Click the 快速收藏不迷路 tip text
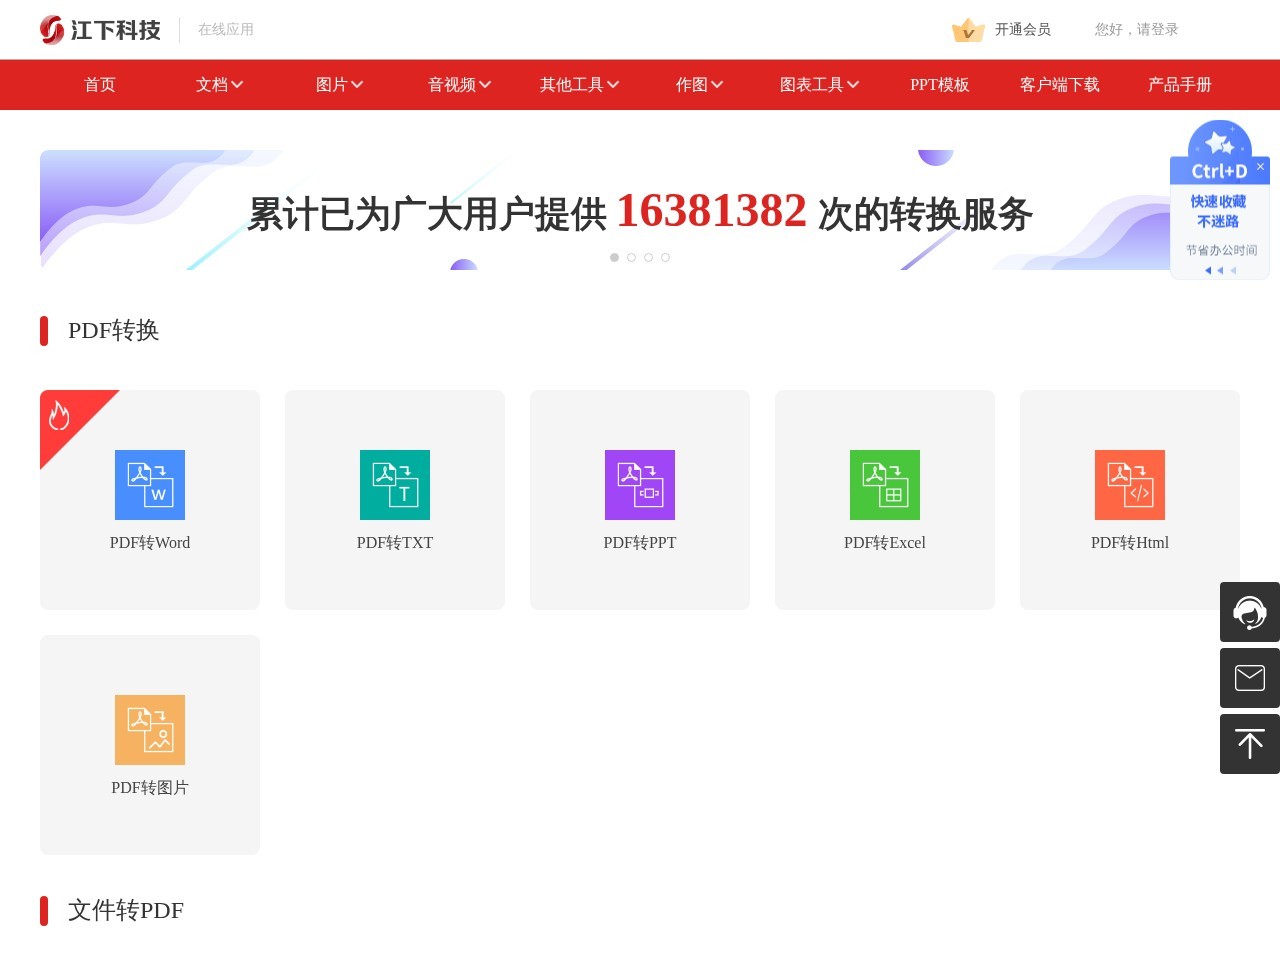 click(x=1218, y=211)
